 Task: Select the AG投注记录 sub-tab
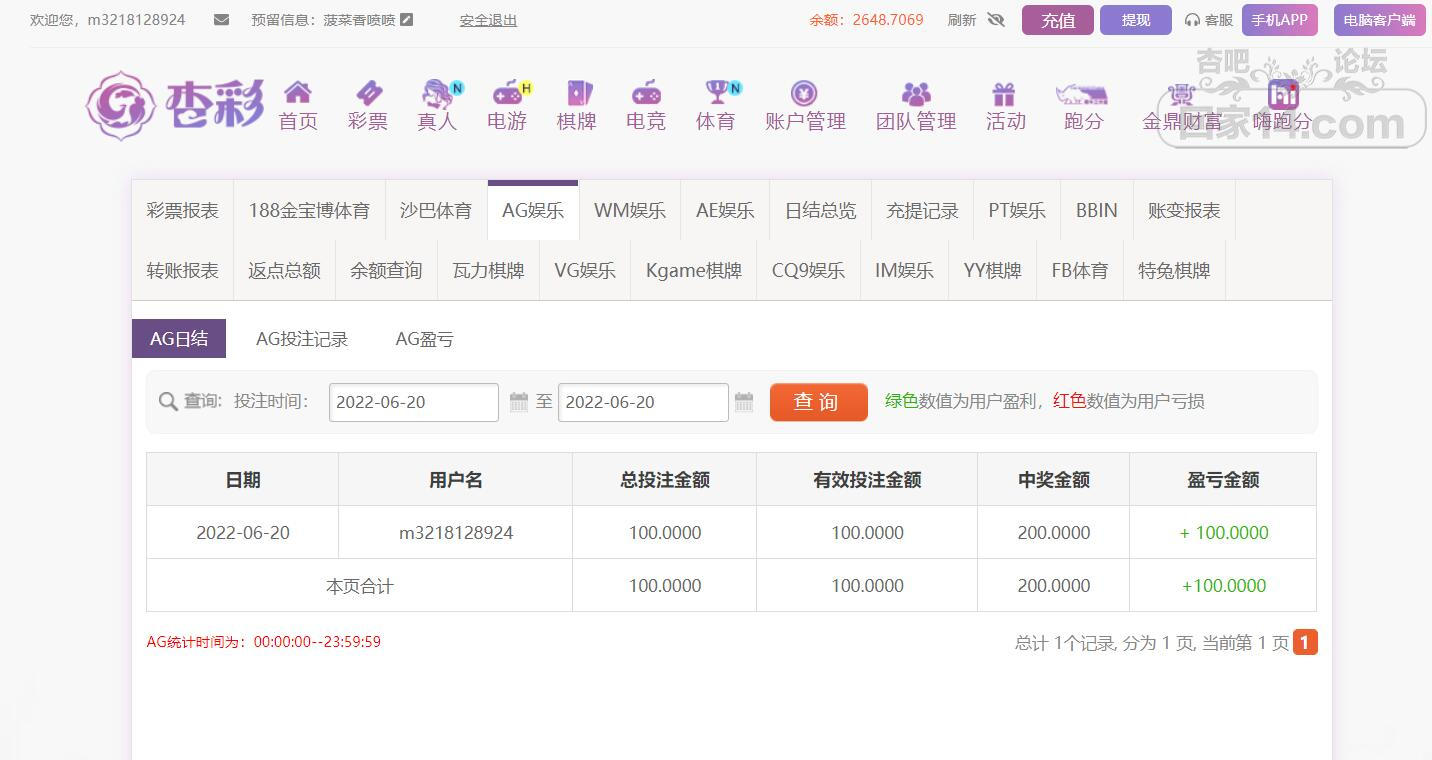(x=302, y=339)
